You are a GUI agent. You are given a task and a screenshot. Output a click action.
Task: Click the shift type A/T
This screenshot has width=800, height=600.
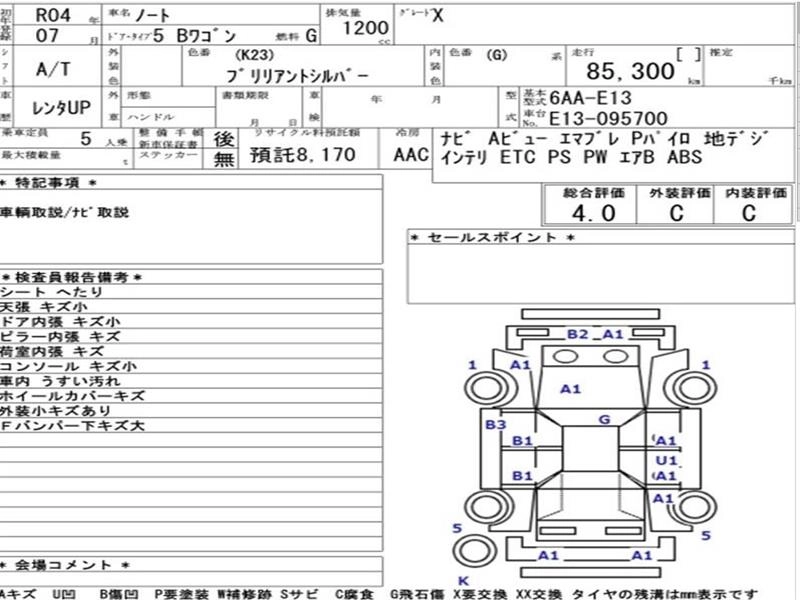(x=53, y=69)
